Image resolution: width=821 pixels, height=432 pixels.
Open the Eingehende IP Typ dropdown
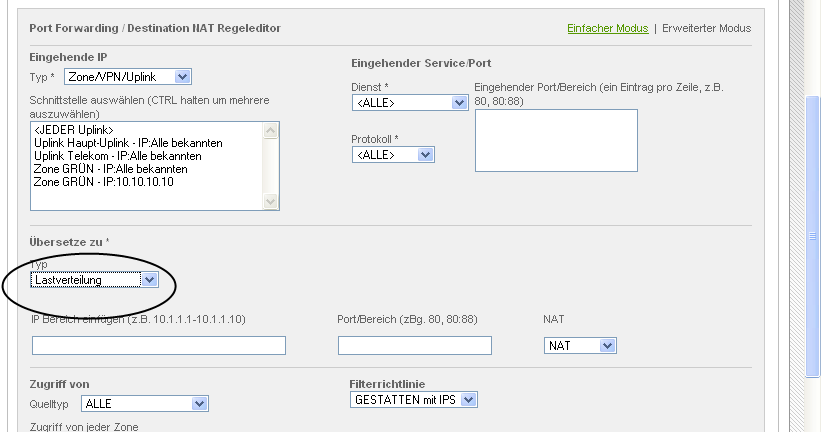pos(127,76)
